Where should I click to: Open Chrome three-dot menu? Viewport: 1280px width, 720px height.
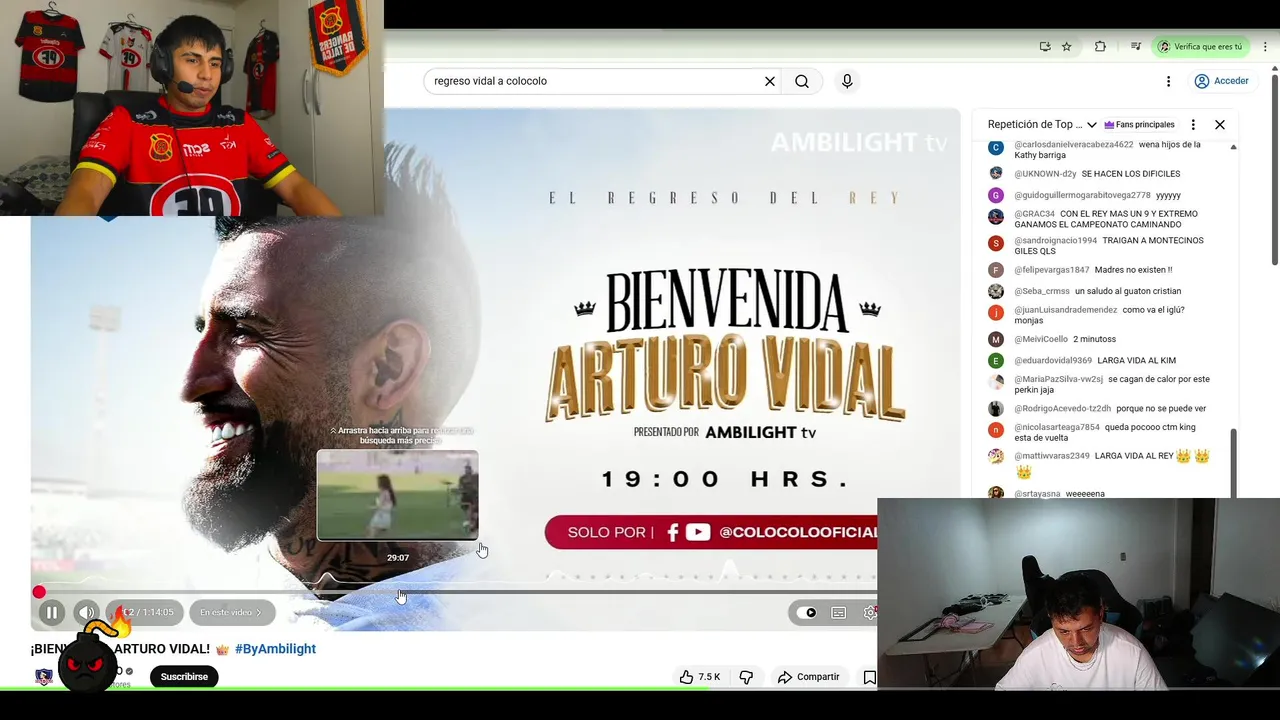(x=1265, y=47)
